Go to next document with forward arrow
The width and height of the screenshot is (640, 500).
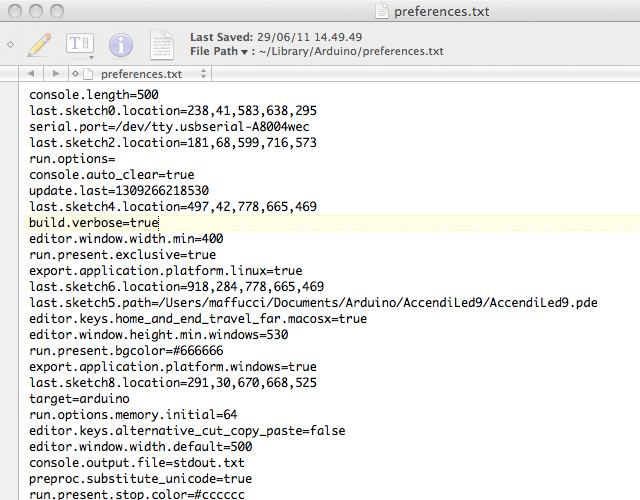click(54, 74)
